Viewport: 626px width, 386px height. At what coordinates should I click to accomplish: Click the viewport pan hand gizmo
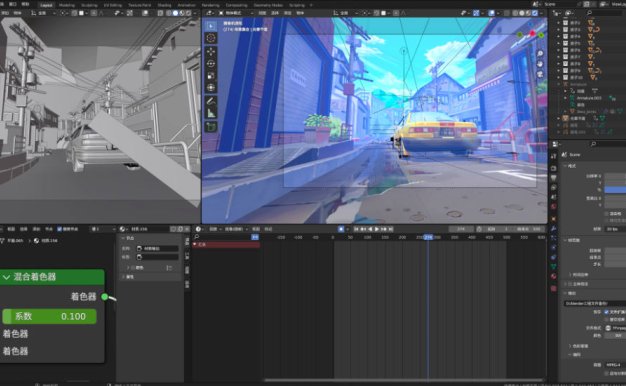[x=540, y=64]
